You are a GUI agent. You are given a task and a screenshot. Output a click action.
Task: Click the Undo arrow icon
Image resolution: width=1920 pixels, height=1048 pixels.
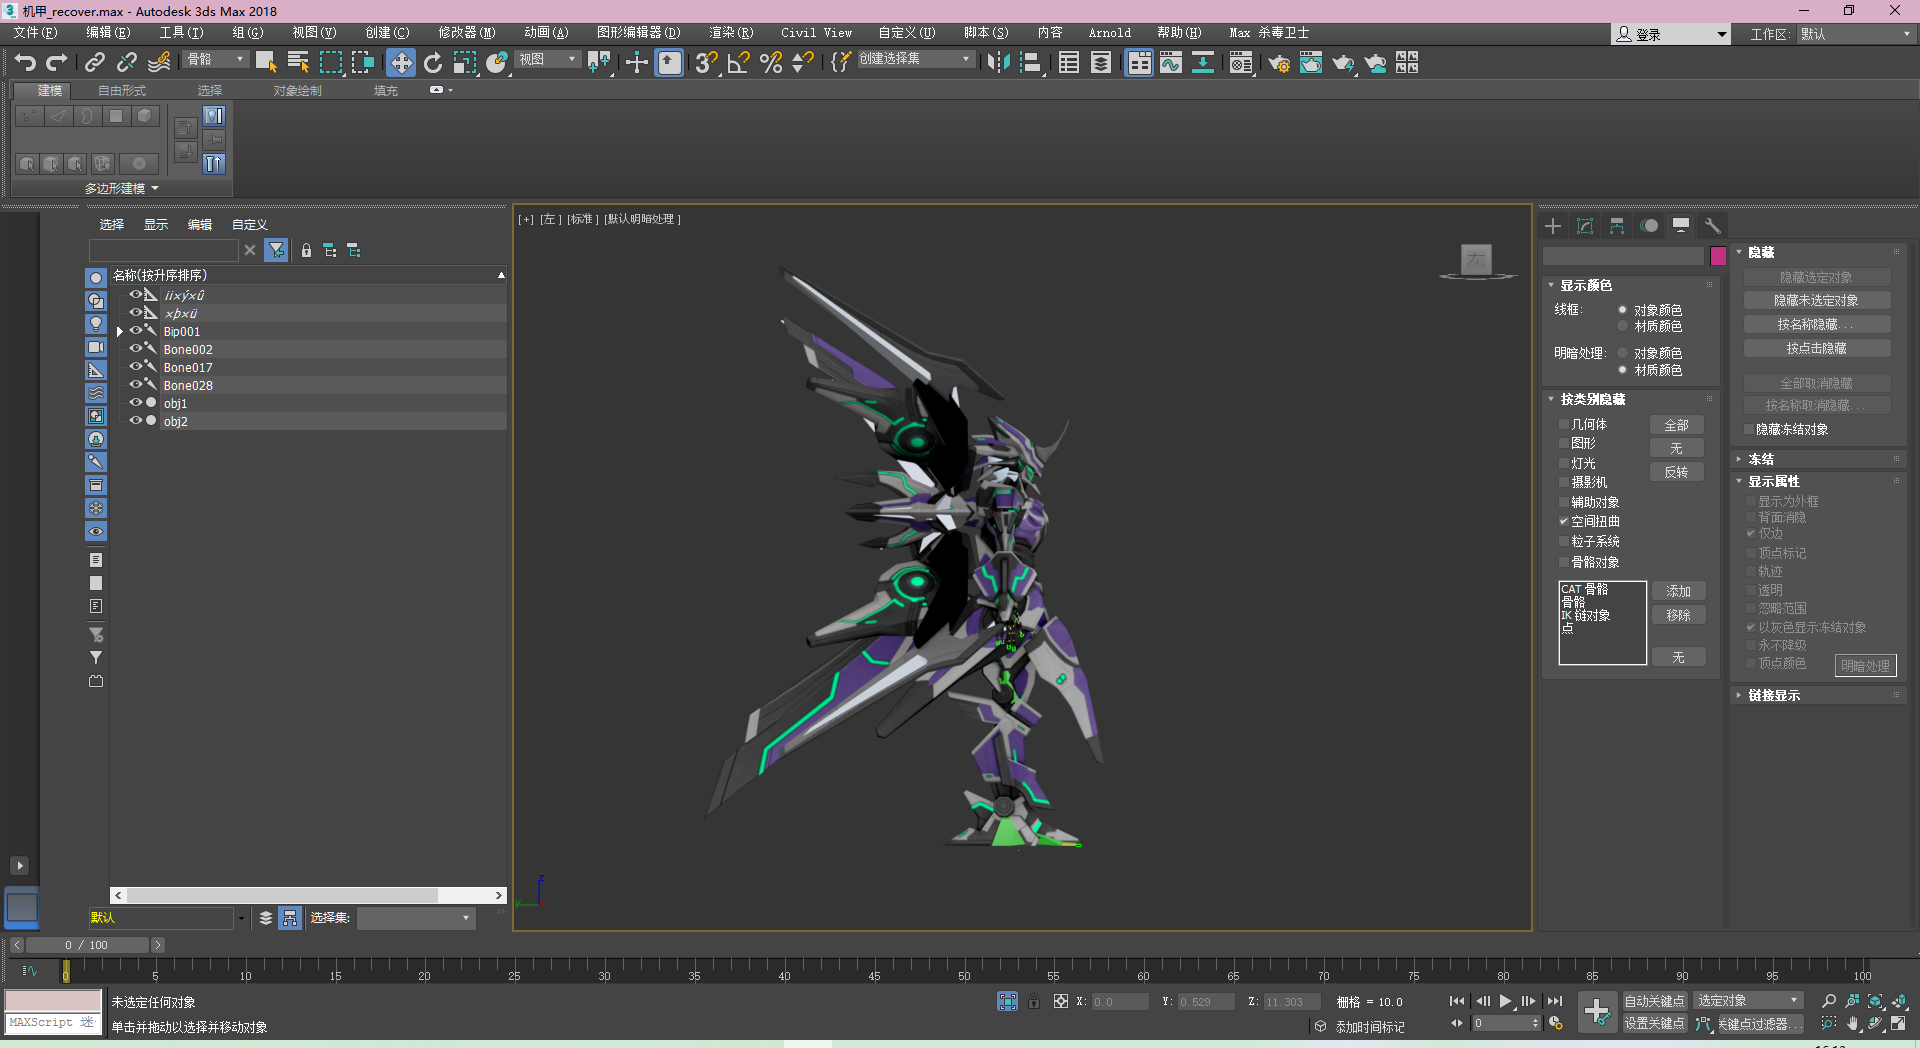pos(25,62)
